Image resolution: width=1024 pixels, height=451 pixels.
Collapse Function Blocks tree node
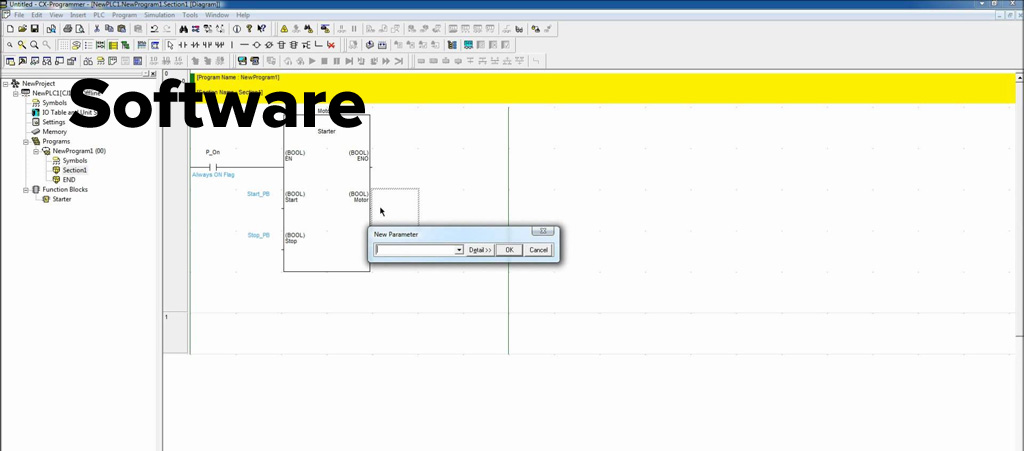pos(26,190)
